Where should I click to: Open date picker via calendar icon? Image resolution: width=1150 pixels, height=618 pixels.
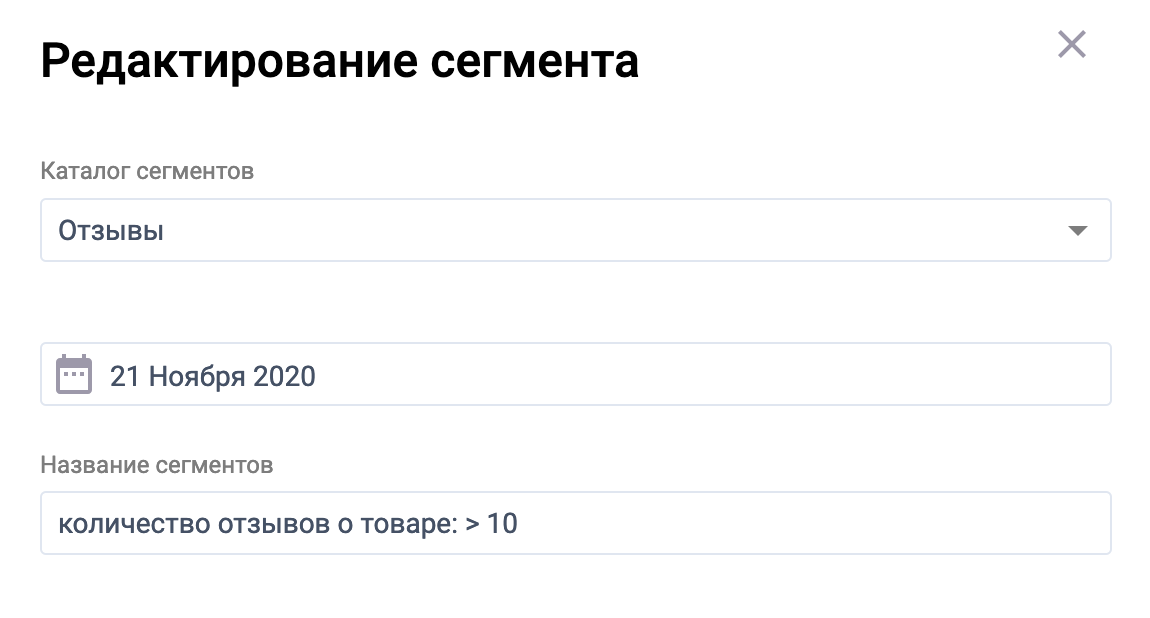(x=74, y=375)
